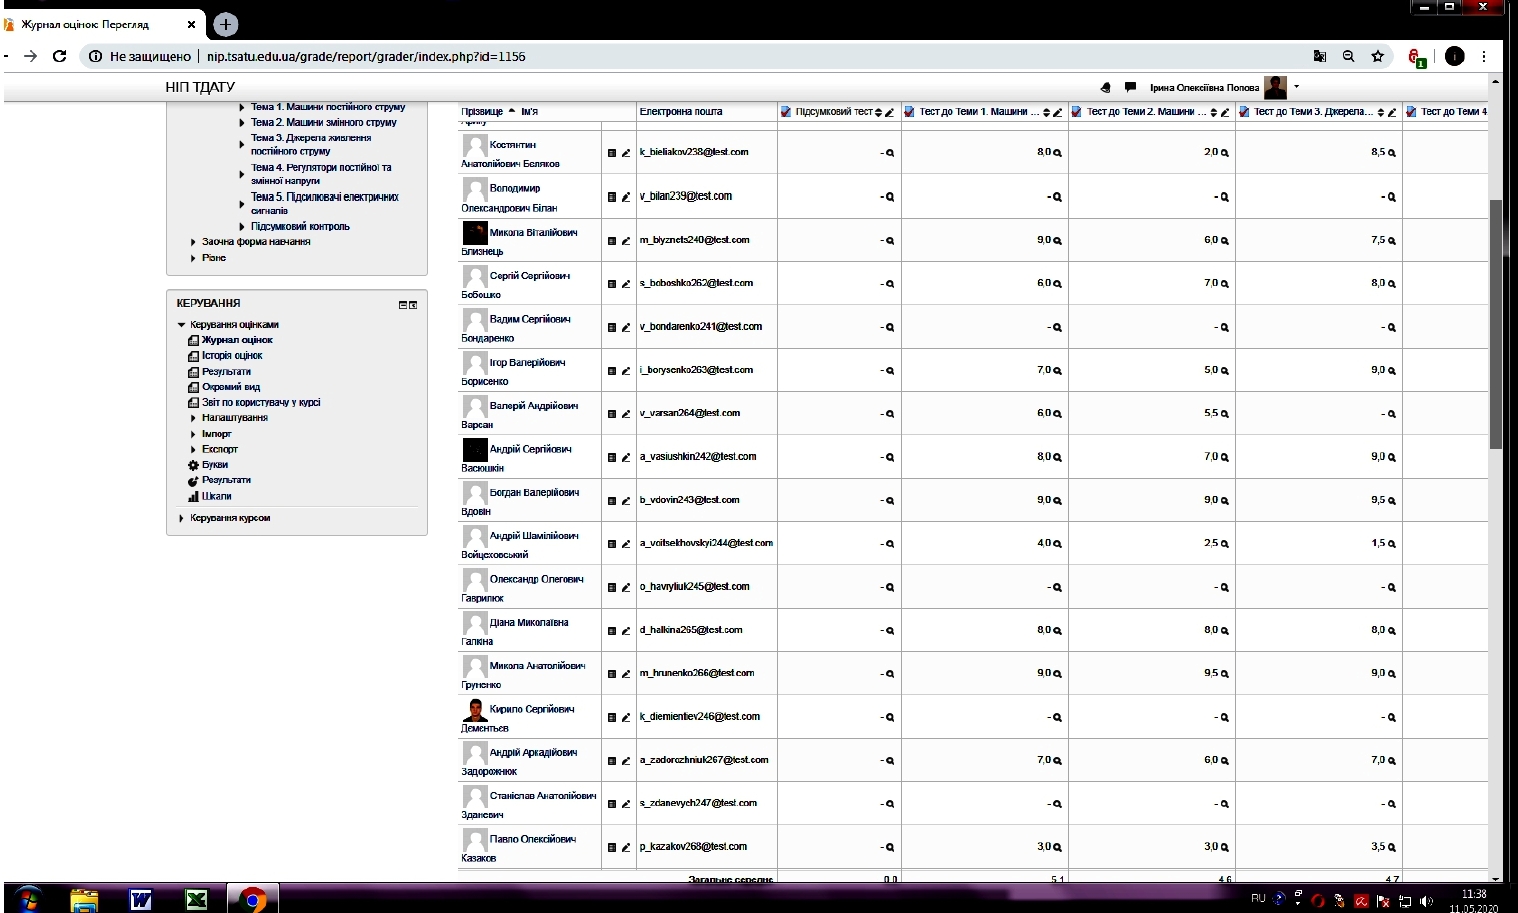Dock the Керування block to the side
This screenshot has height=913, width=1518.
413,305
